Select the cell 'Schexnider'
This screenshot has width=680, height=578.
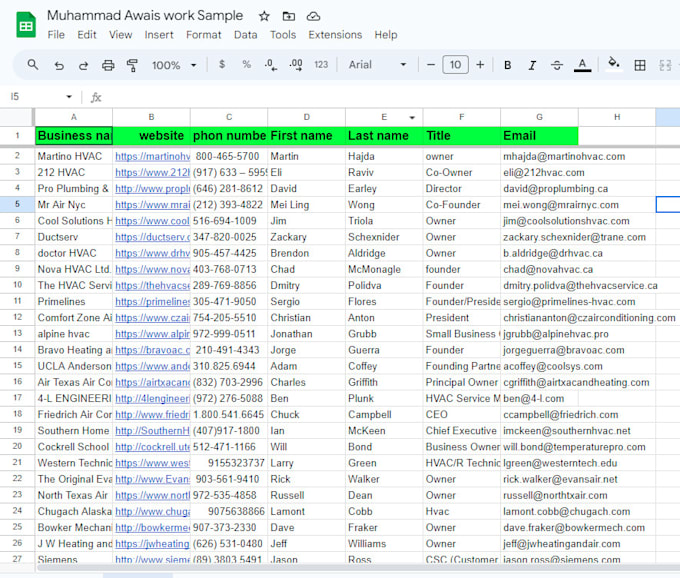(384, 237)
